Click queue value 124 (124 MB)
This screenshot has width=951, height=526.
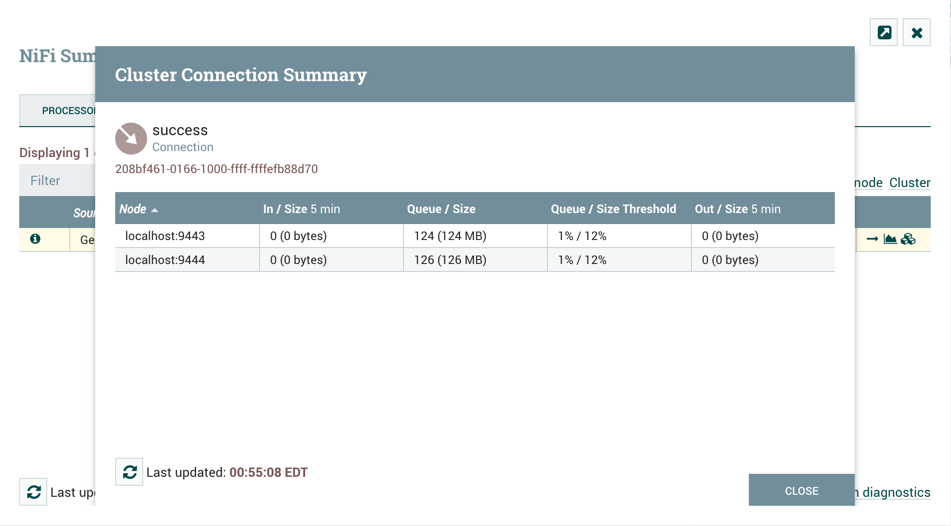(x=450, y=236)
